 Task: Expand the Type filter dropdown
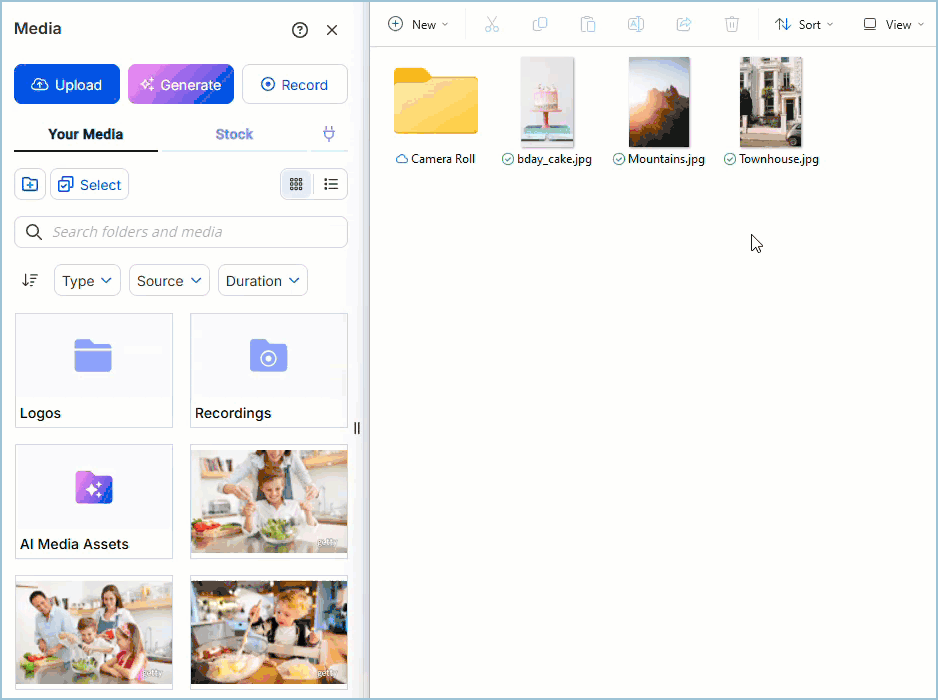click(x=87, y=281)
